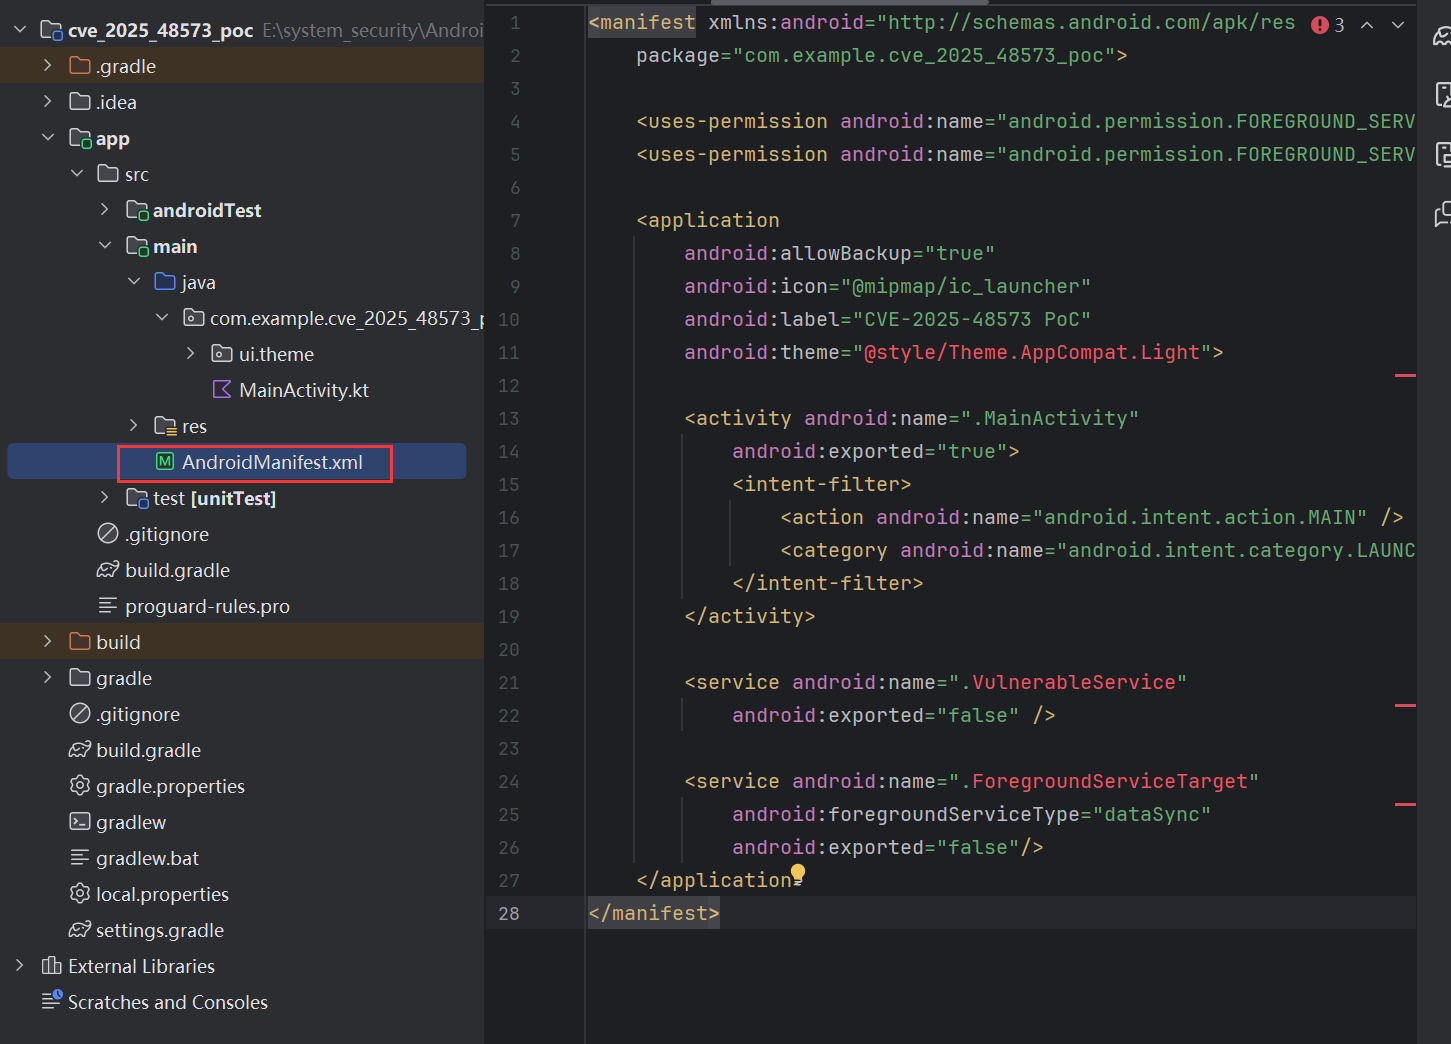Open the Gradle tool window icon
Screen dimensions: 1451x1044
pyautogui.click(x=1442, y=37)
